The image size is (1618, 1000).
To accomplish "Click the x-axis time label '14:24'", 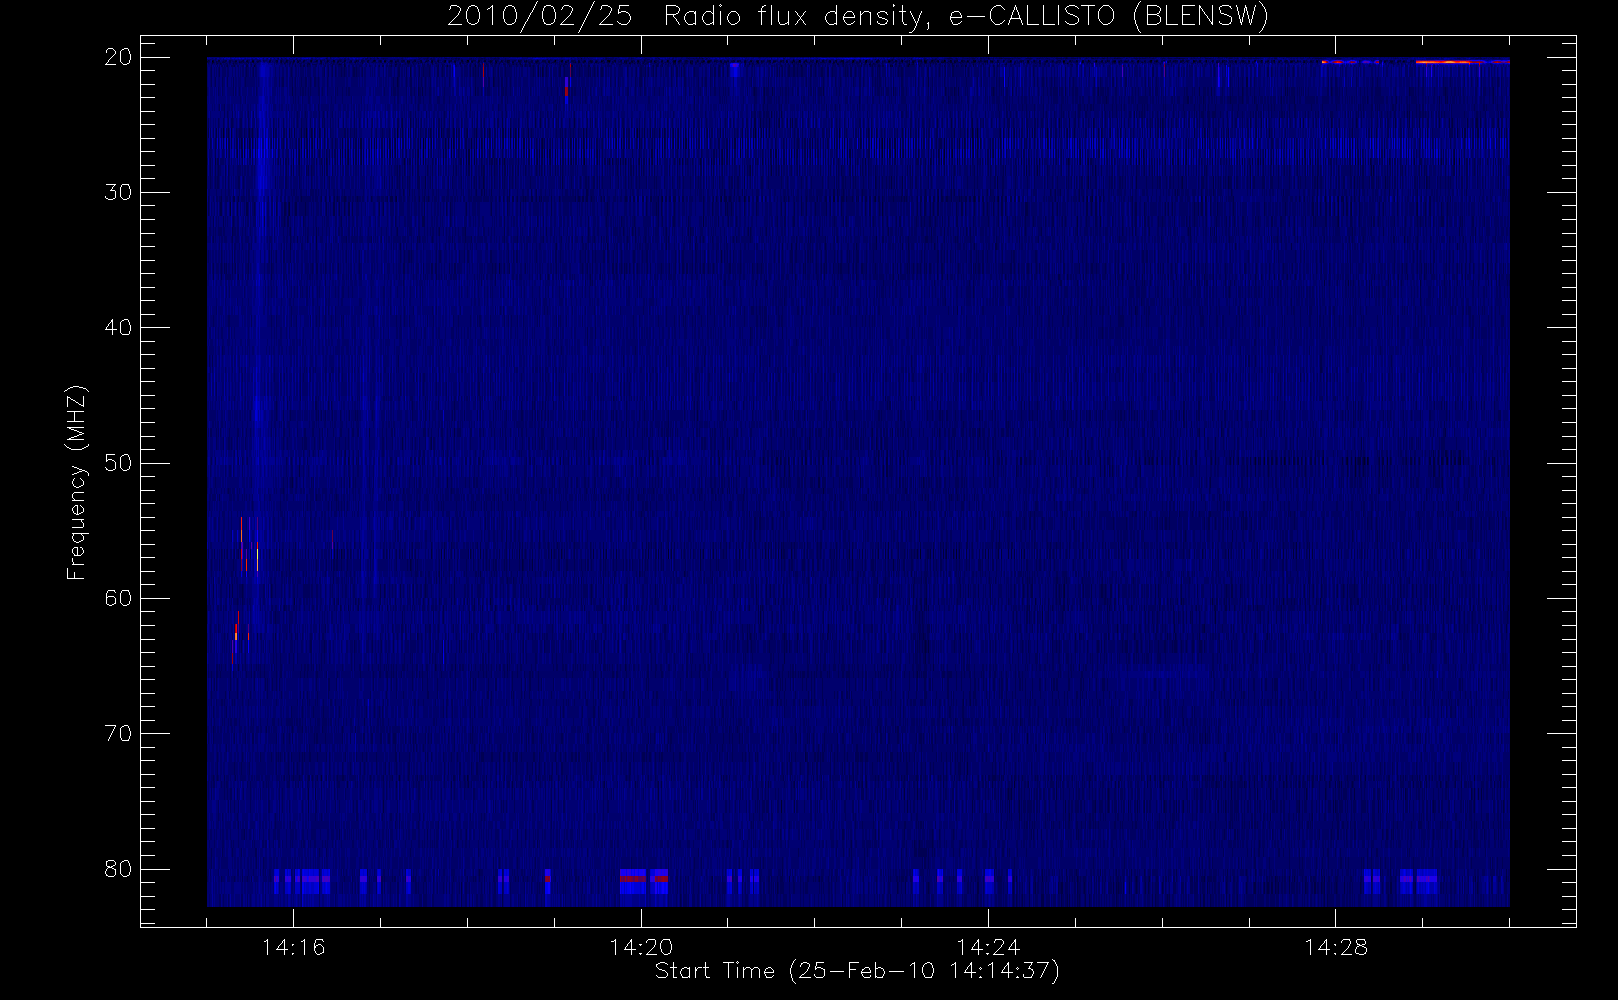I will (988, 947).
